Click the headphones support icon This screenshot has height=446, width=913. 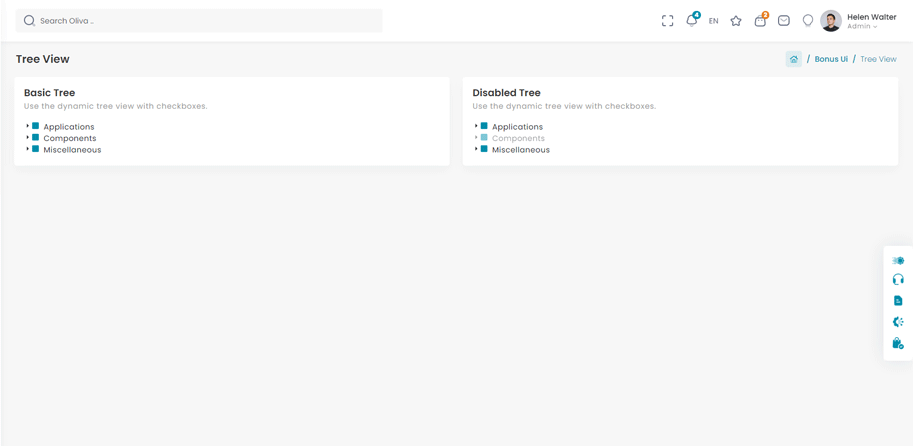point(898,280)
